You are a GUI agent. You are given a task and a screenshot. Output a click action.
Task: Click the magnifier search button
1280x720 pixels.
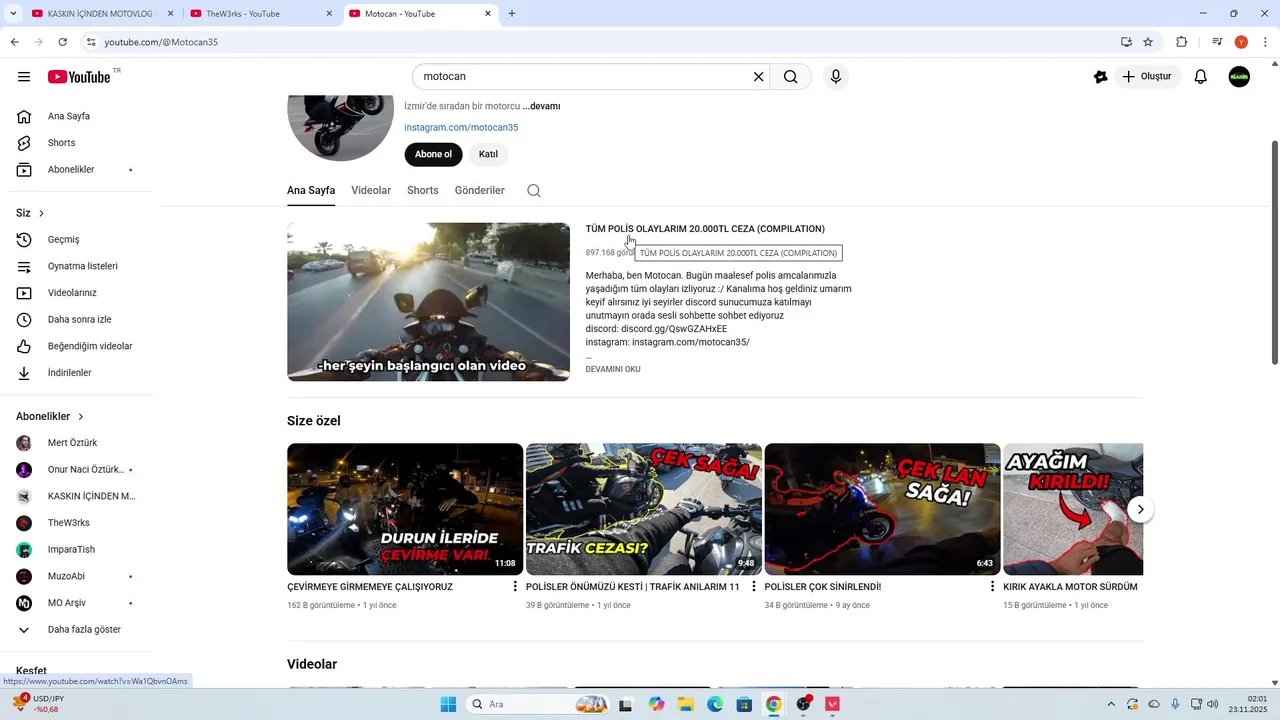coord(791,77)
